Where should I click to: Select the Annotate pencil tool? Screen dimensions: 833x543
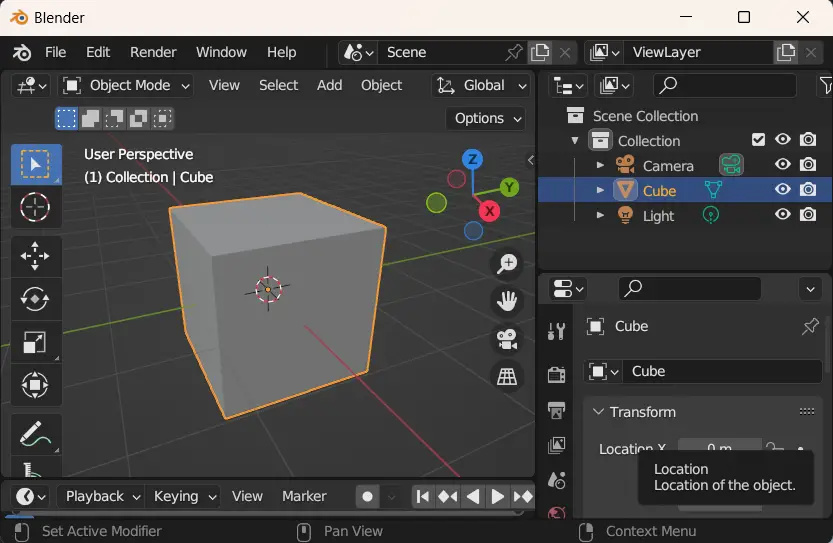(x=35, y=435)
